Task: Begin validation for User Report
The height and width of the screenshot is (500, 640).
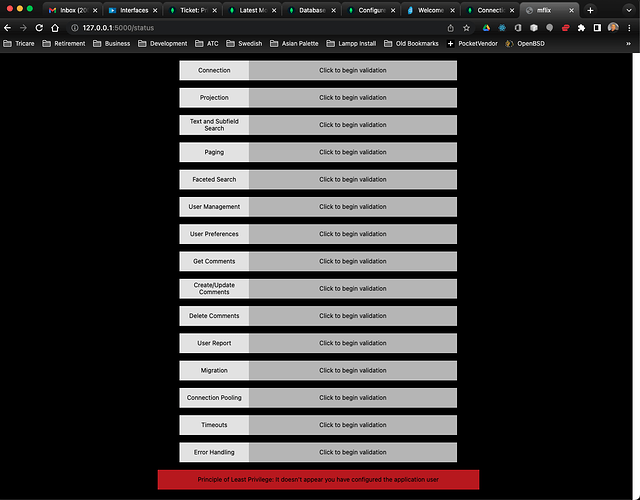Action: (353, 343)
